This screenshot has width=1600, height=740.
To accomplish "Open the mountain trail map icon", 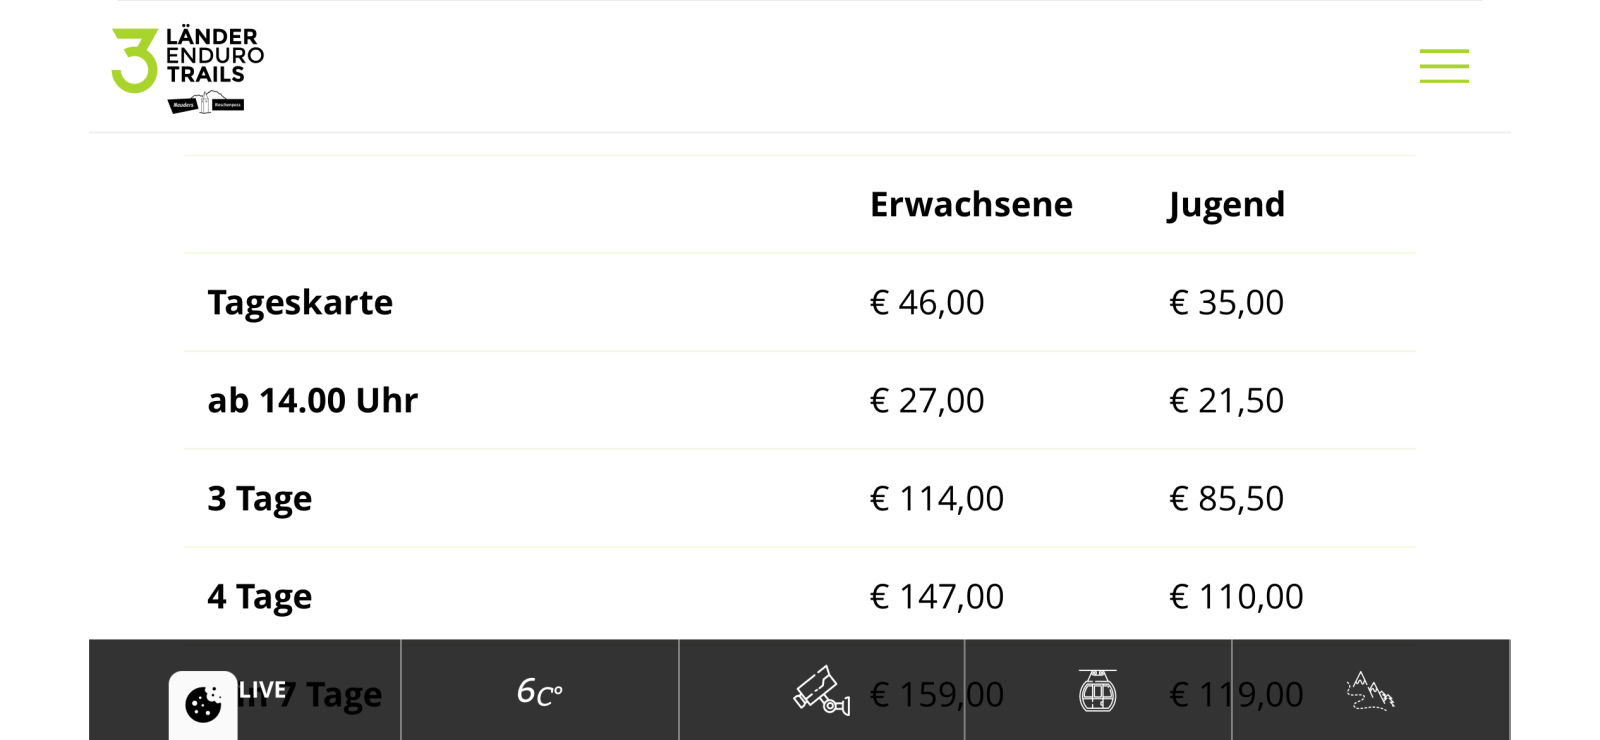I will pyautogui.click(x=1370, y=691).
